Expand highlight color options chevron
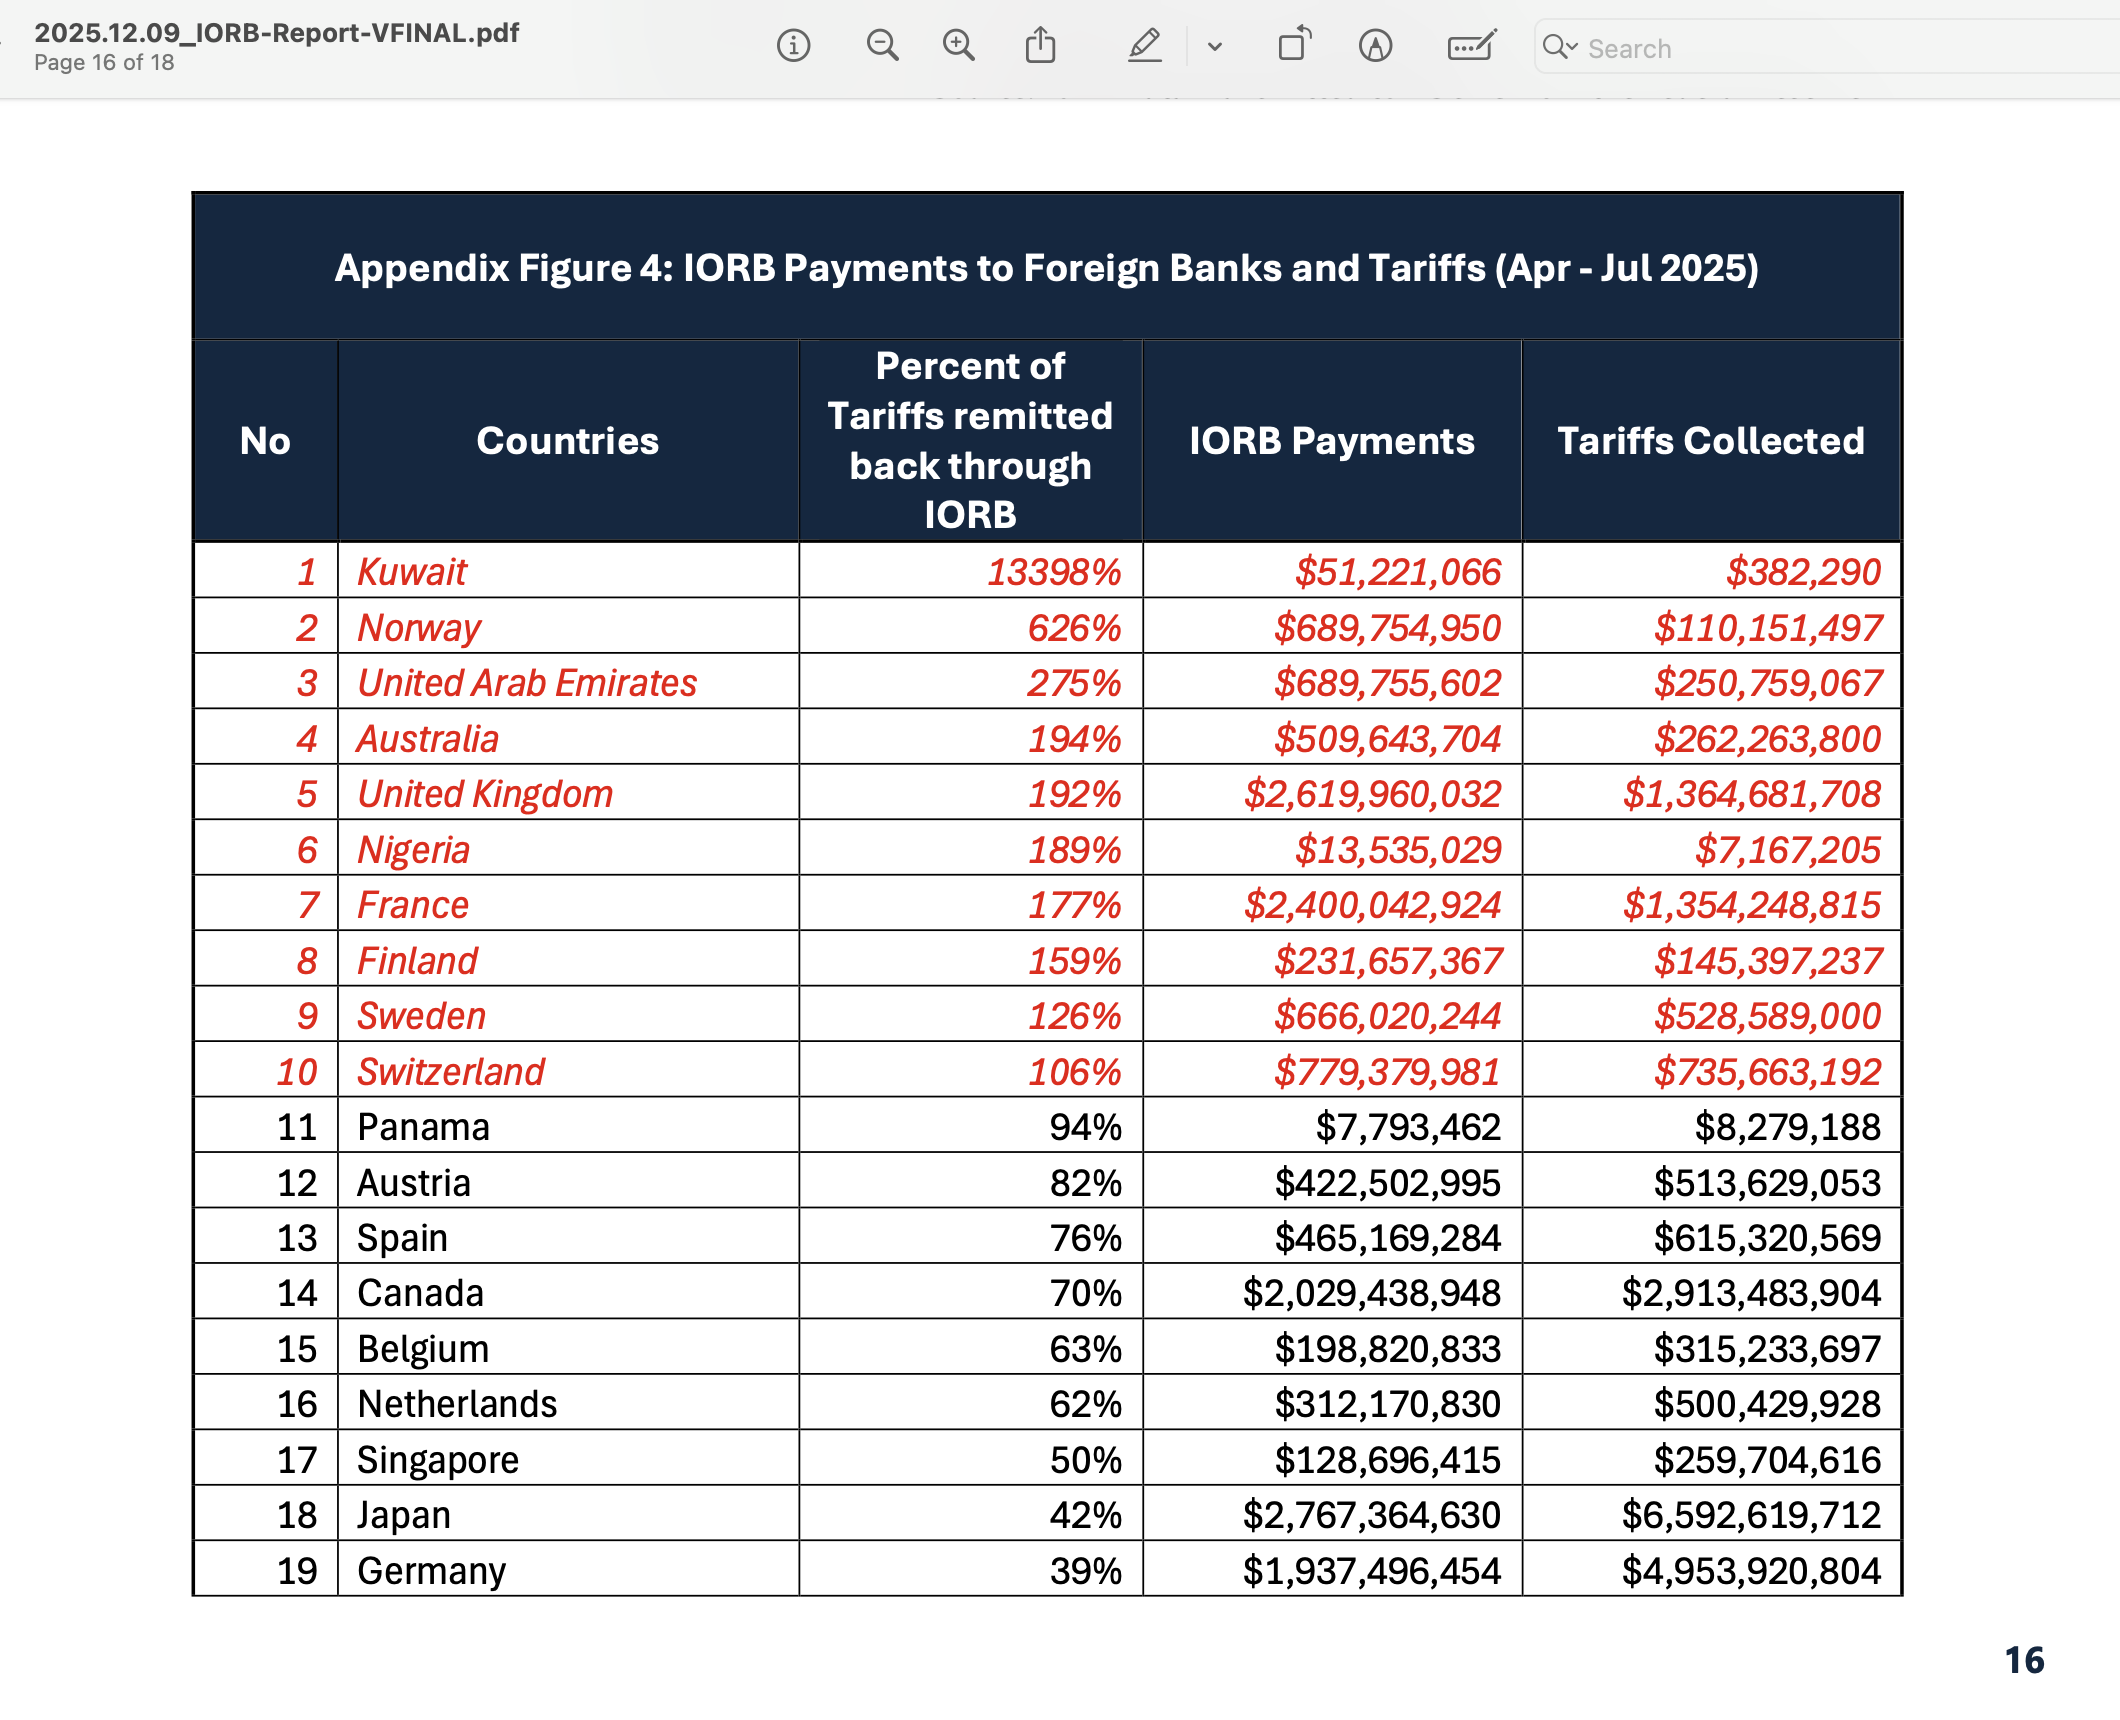Screen dimensions: 2120x1720 1215,47
